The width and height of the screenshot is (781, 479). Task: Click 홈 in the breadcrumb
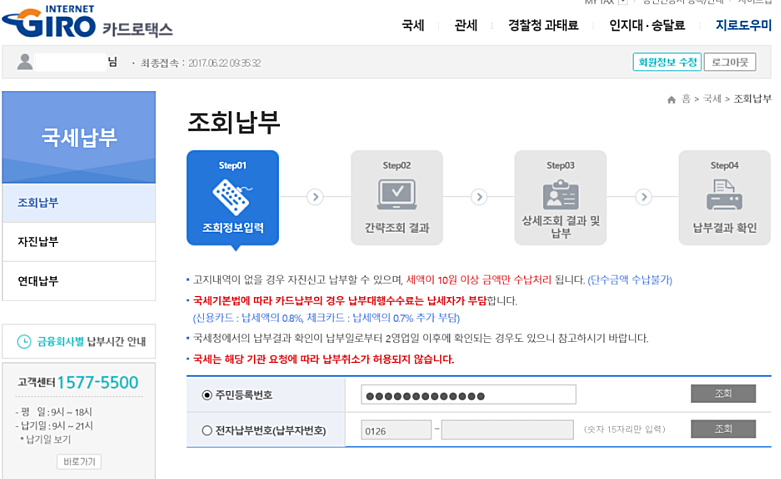pyautogui.click(x=686, y=99)
